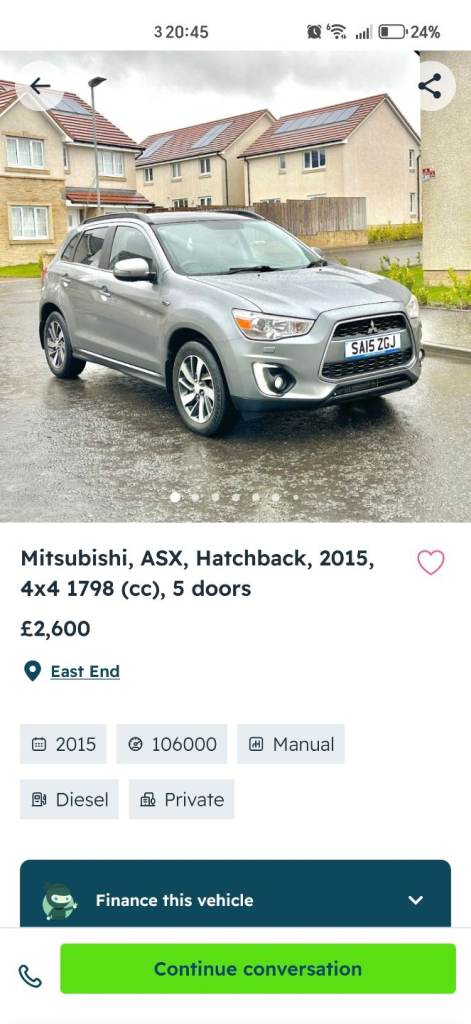Click the location pin icon

tap(32, 671)
